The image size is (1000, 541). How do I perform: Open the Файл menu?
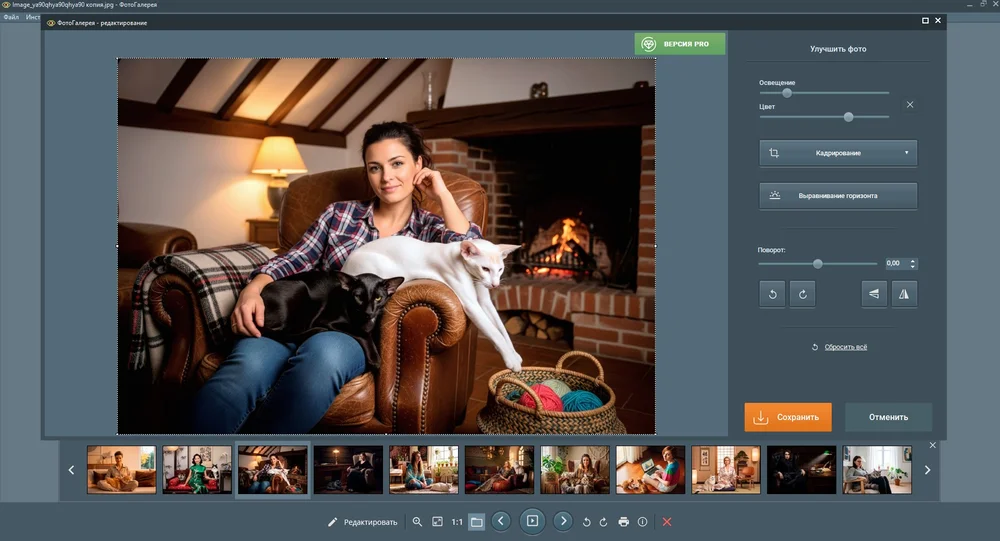(11, 18)
